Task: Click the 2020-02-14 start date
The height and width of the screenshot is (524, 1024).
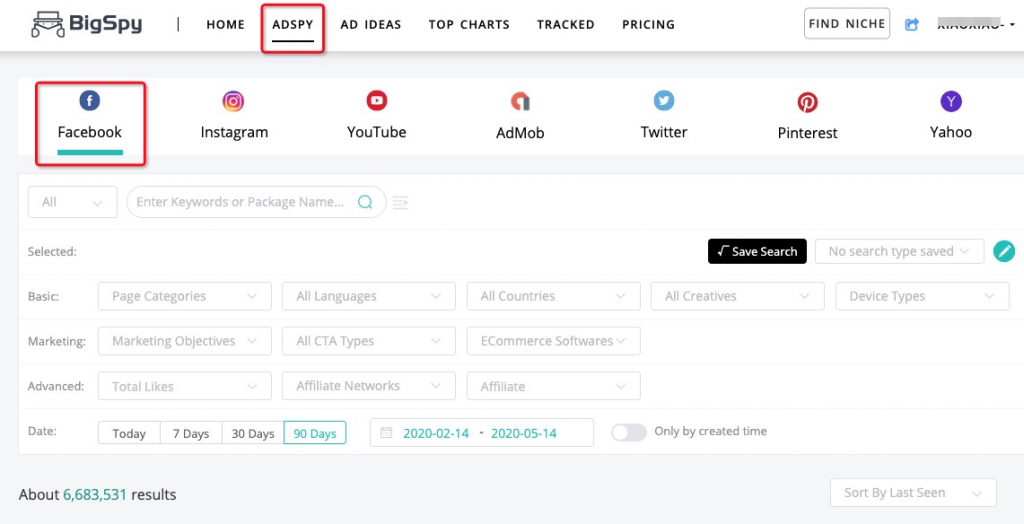Action: (436, 433)
